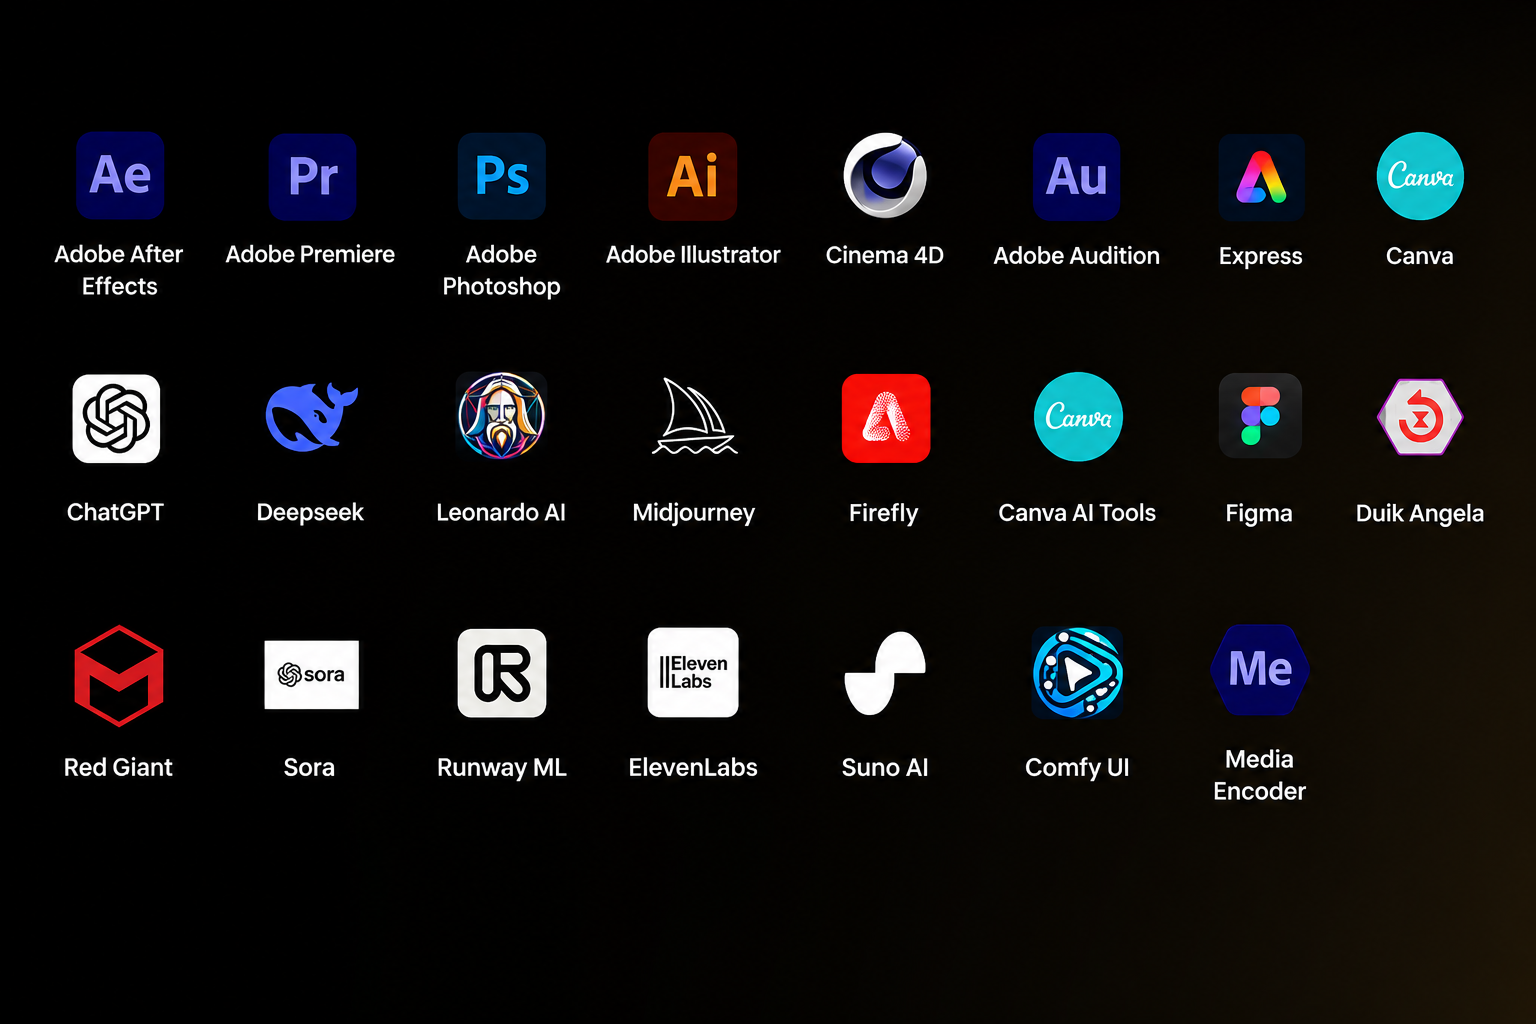Image resolution: width=1536 pixels, height=1024 pixels.
Task: Click the Deepseek blue whale icon
Action: click(x=311, y=416)
